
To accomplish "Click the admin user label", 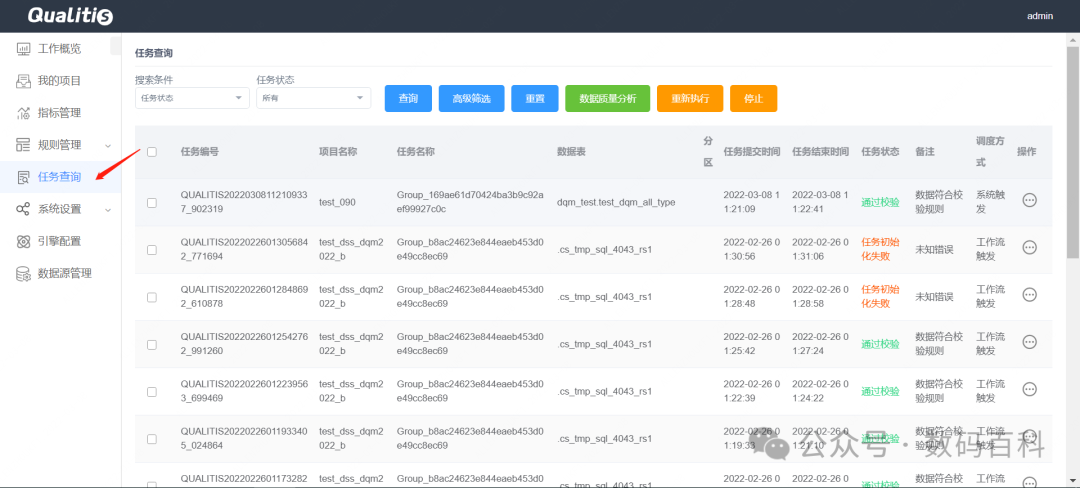I will pos(1039,16).
